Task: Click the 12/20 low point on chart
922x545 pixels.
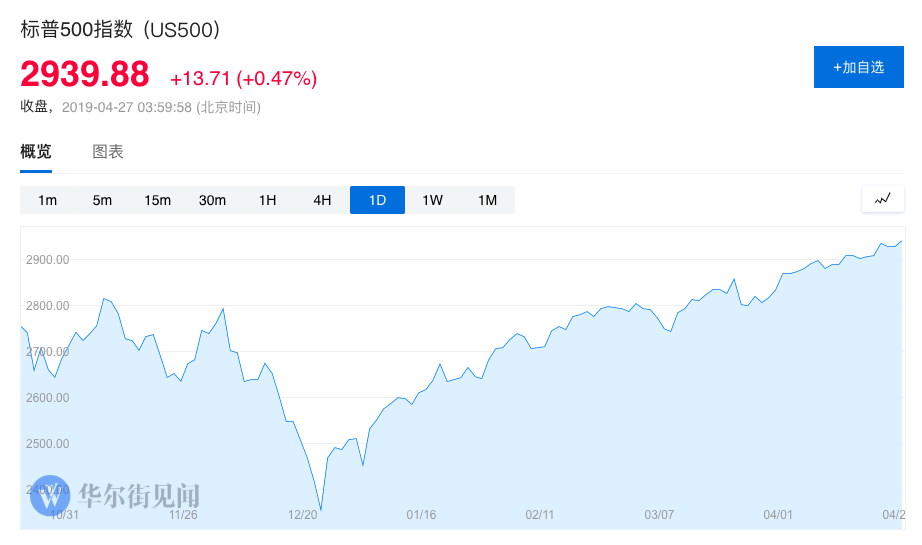Action: [x=321, y=509]
